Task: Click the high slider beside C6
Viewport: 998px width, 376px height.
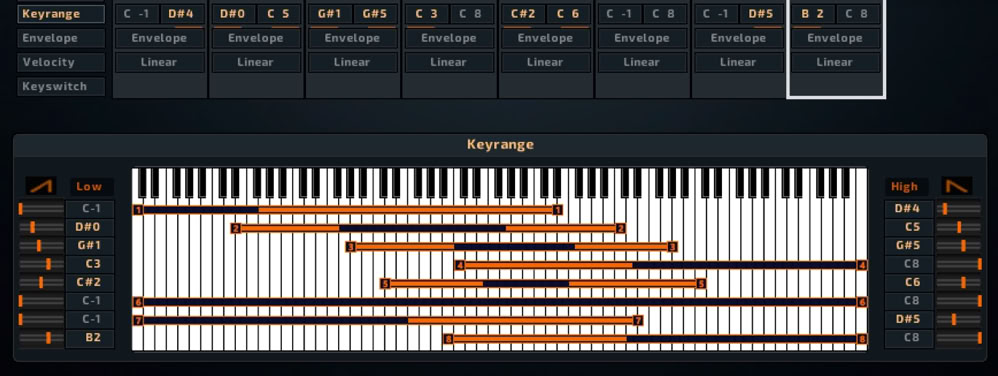Action: point(959,282)
